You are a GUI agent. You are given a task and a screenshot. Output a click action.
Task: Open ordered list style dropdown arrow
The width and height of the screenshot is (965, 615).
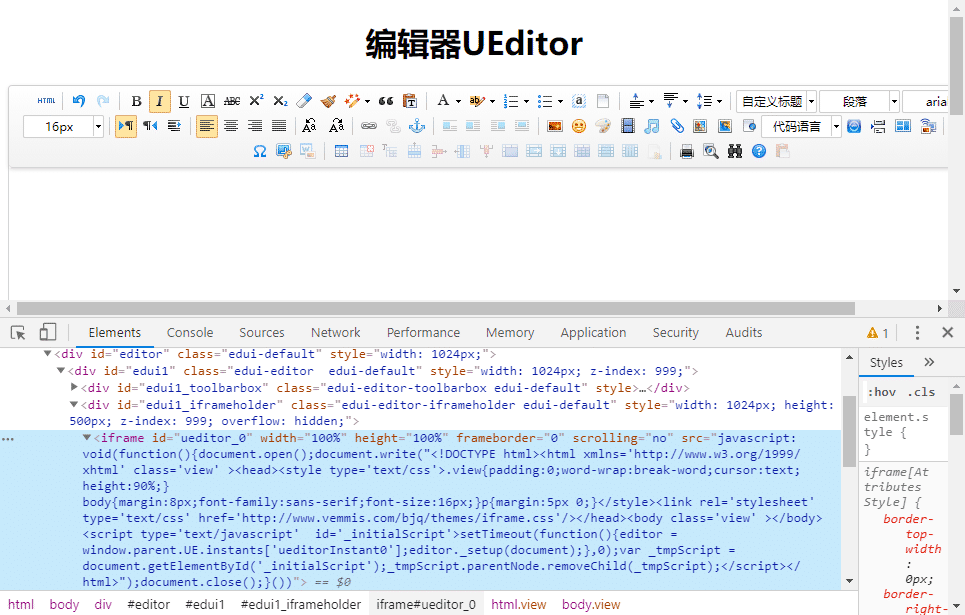[x=526, y=102]
